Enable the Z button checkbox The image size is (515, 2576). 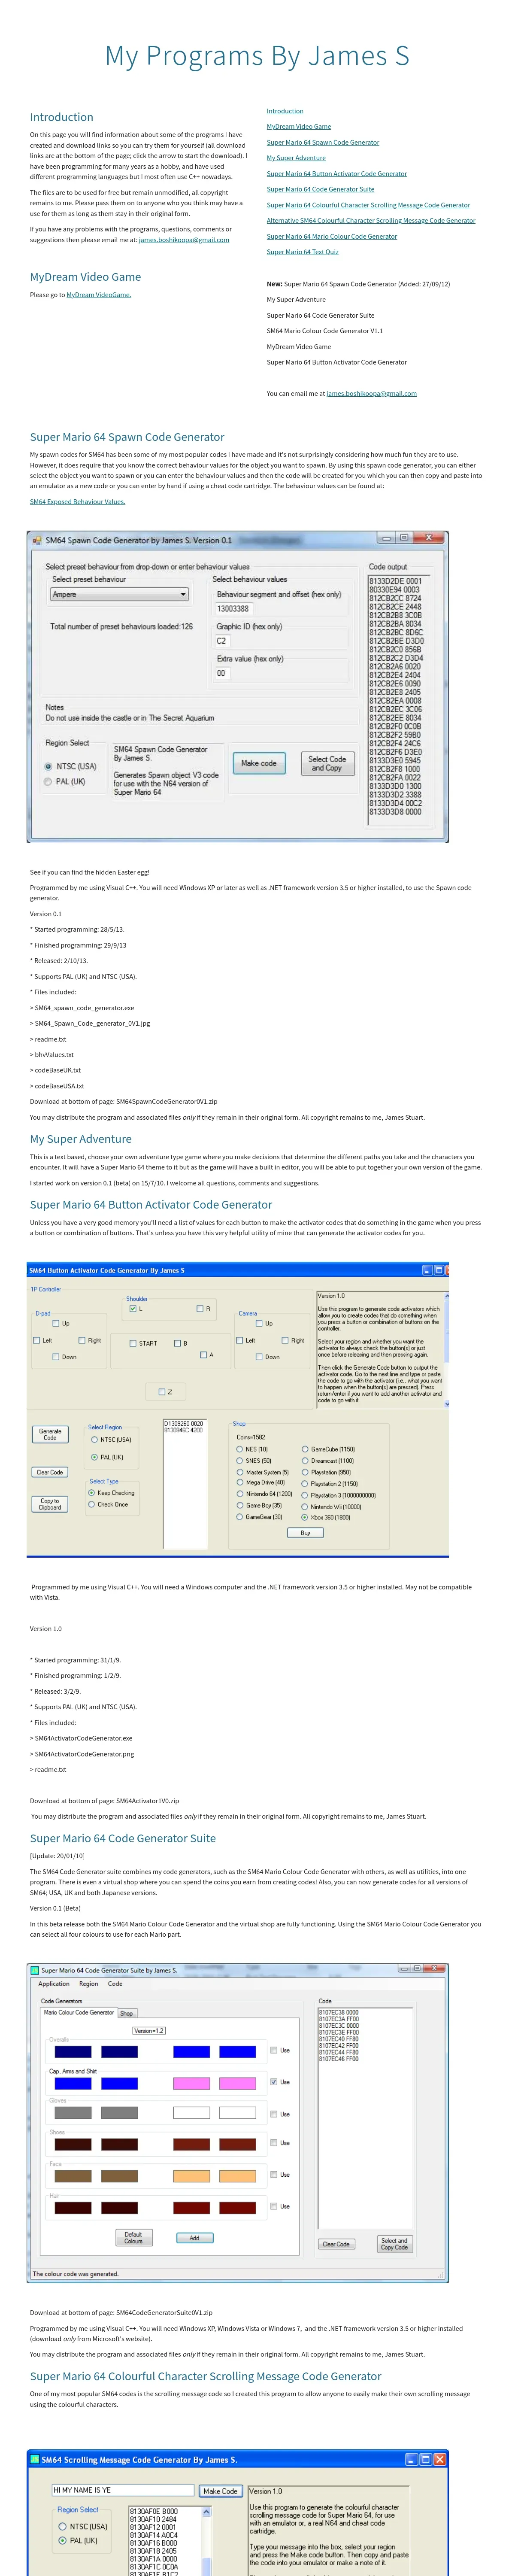click(x=162, y=1391)
